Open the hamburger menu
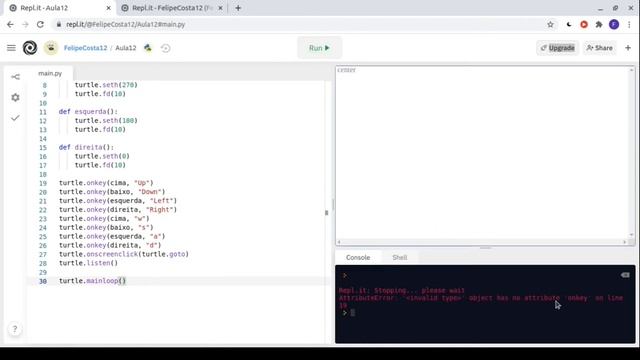640x360 pixels. pyautogui.click(x=11, y=48)
